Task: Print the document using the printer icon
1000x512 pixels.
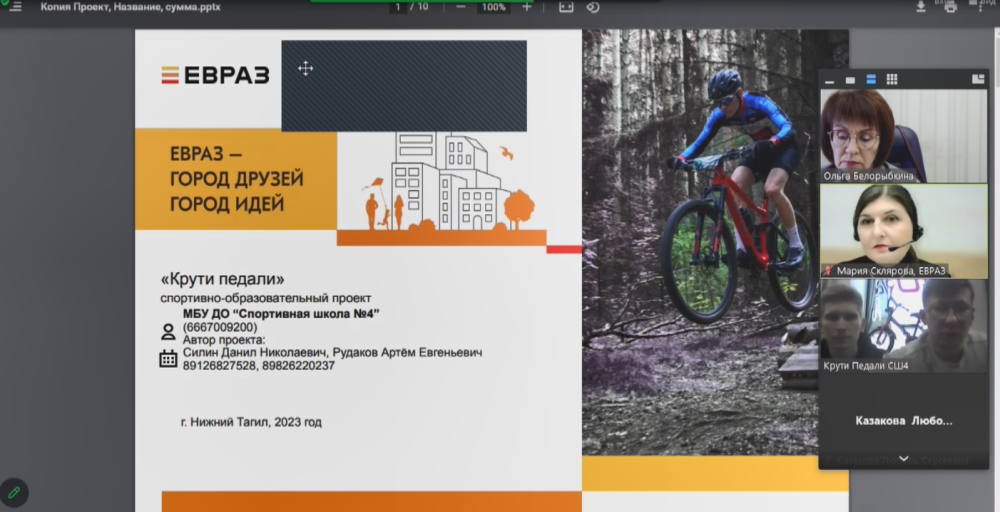Action: point(950,7)
